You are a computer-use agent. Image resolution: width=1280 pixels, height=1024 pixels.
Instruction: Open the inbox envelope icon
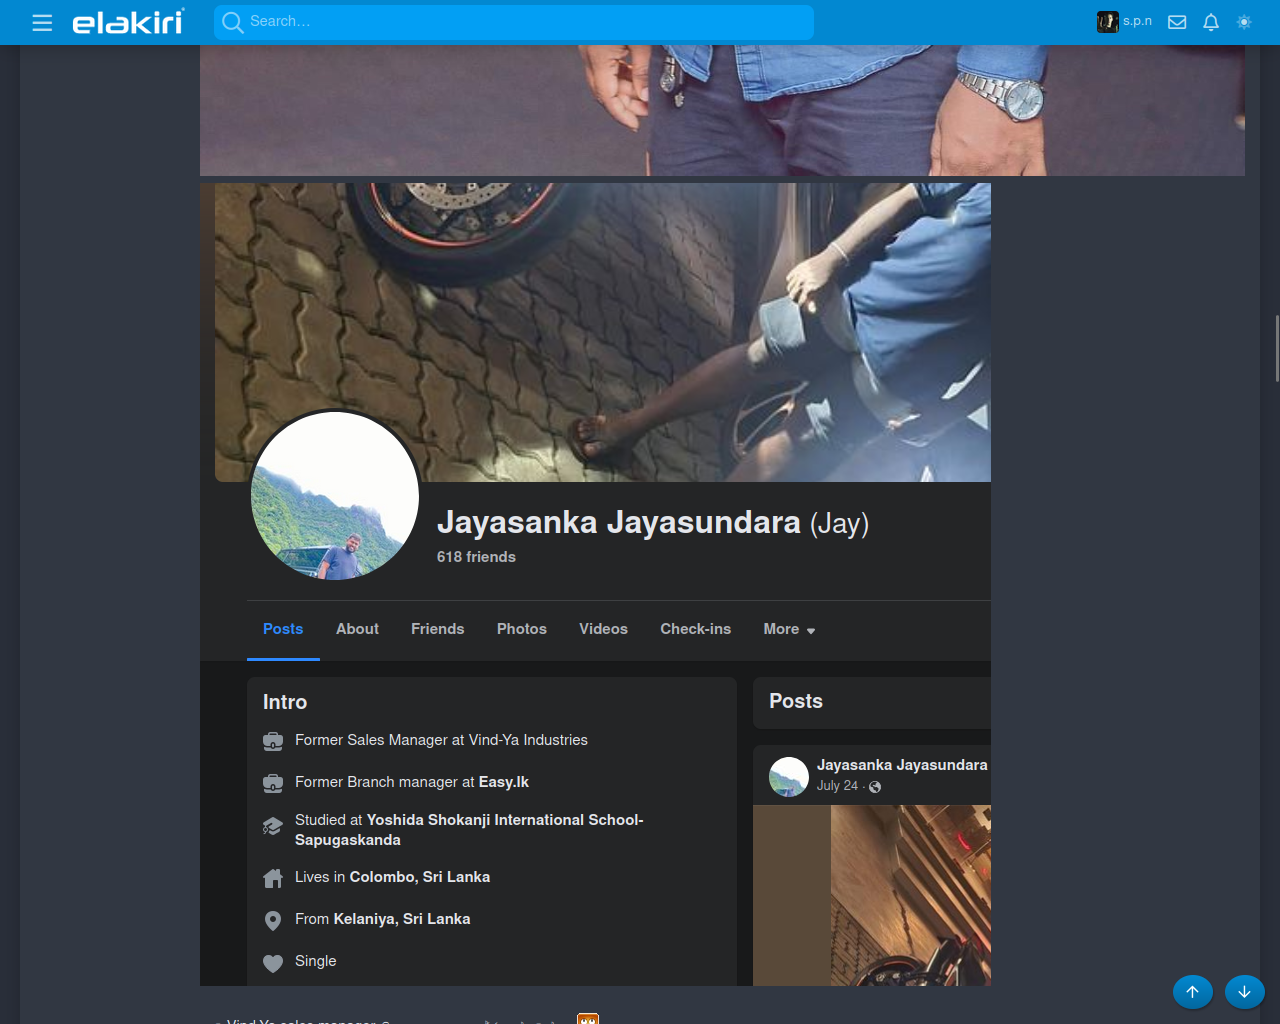coord(1177,22)
